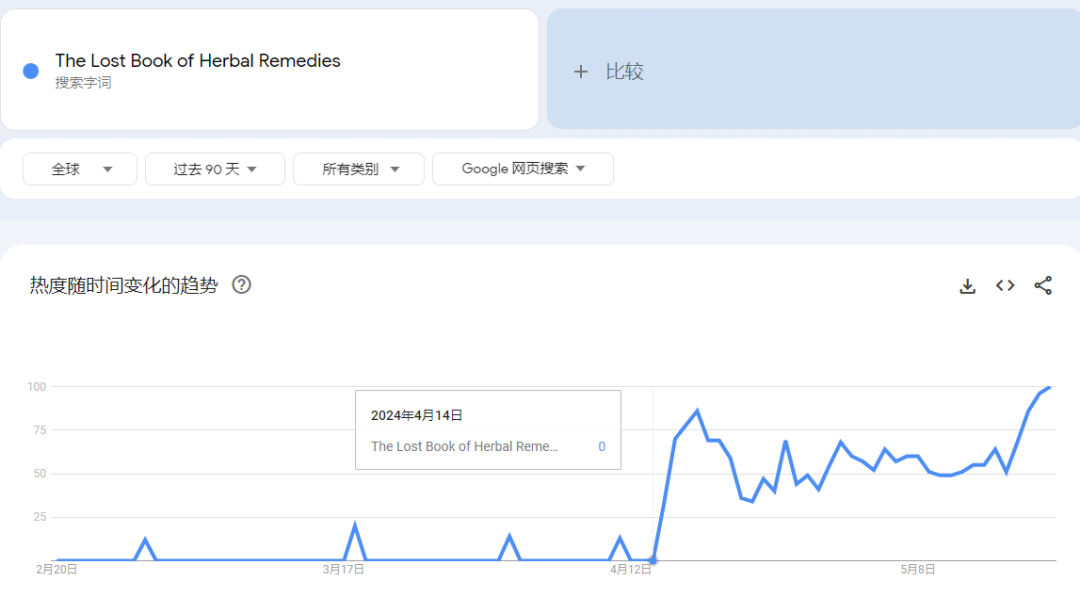Open the Google 网页搜索 search type dropdown
This screenshot has width=1080, height=597.
[523, 169]
